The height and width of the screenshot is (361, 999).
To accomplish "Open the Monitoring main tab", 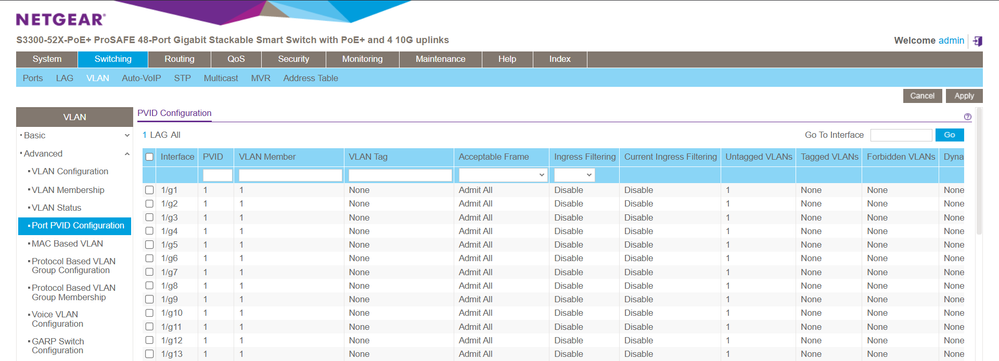I will pos(363,59).
